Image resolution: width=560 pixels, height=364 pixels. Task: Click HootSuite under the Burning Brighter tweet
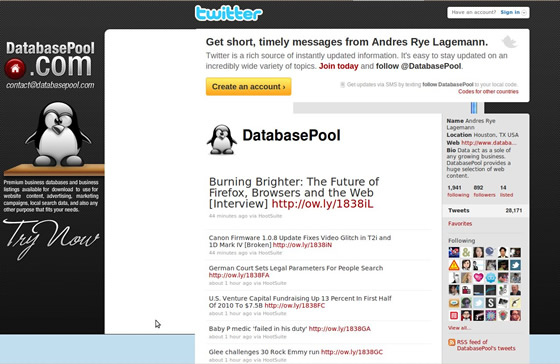(x=270, y=216)
